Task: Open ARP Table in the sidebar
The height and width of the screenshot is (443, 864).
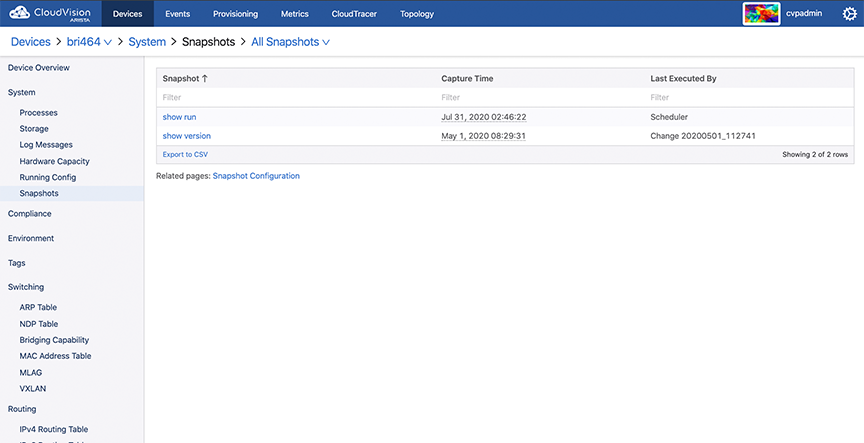Action: click(38, 307)
